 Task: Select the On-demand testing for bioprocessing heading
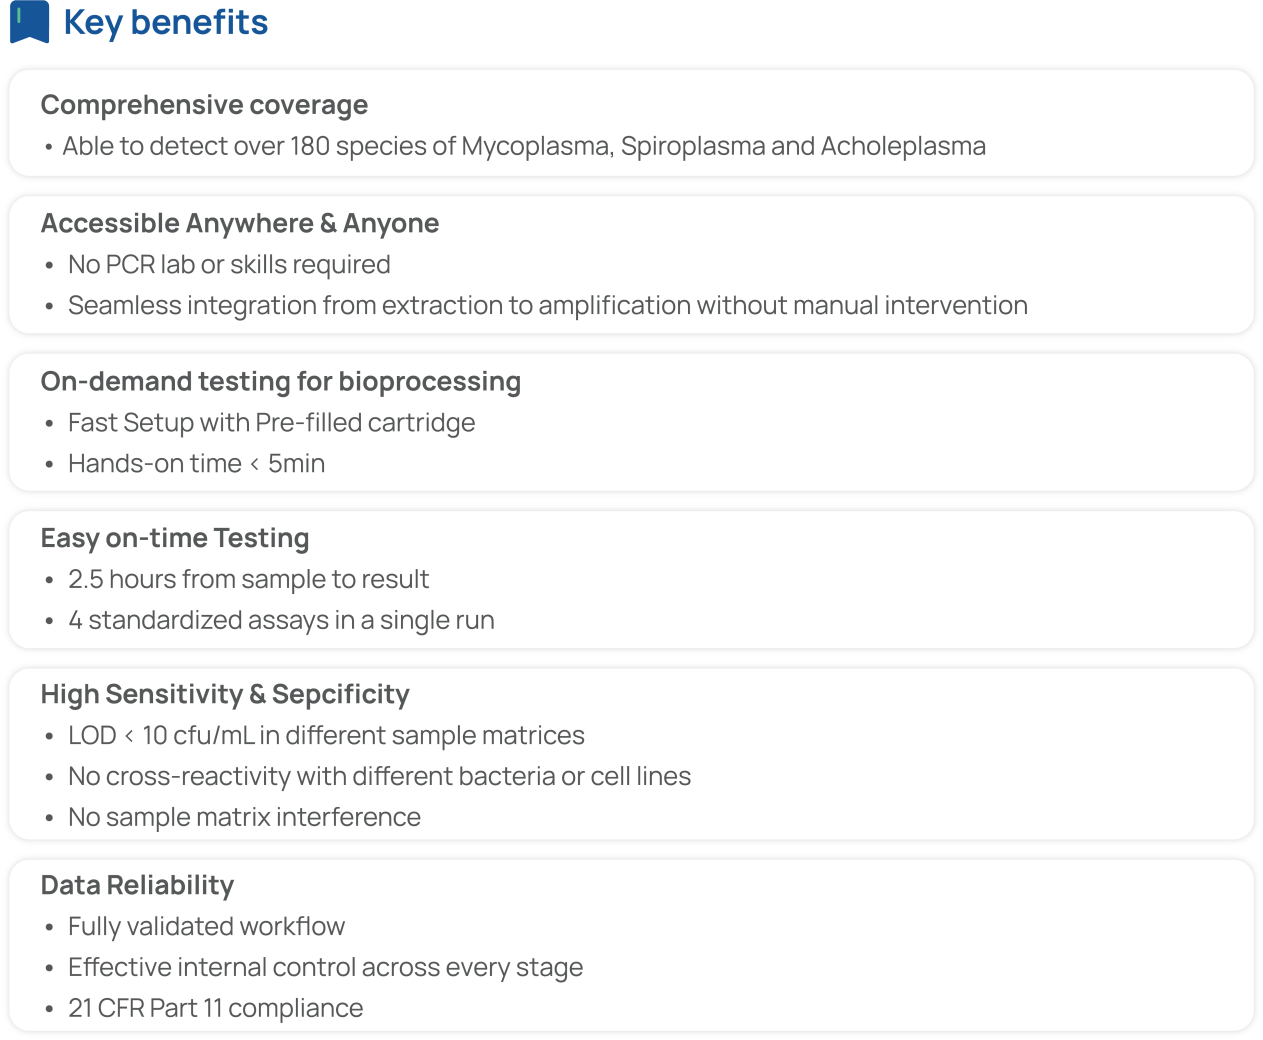280,381
